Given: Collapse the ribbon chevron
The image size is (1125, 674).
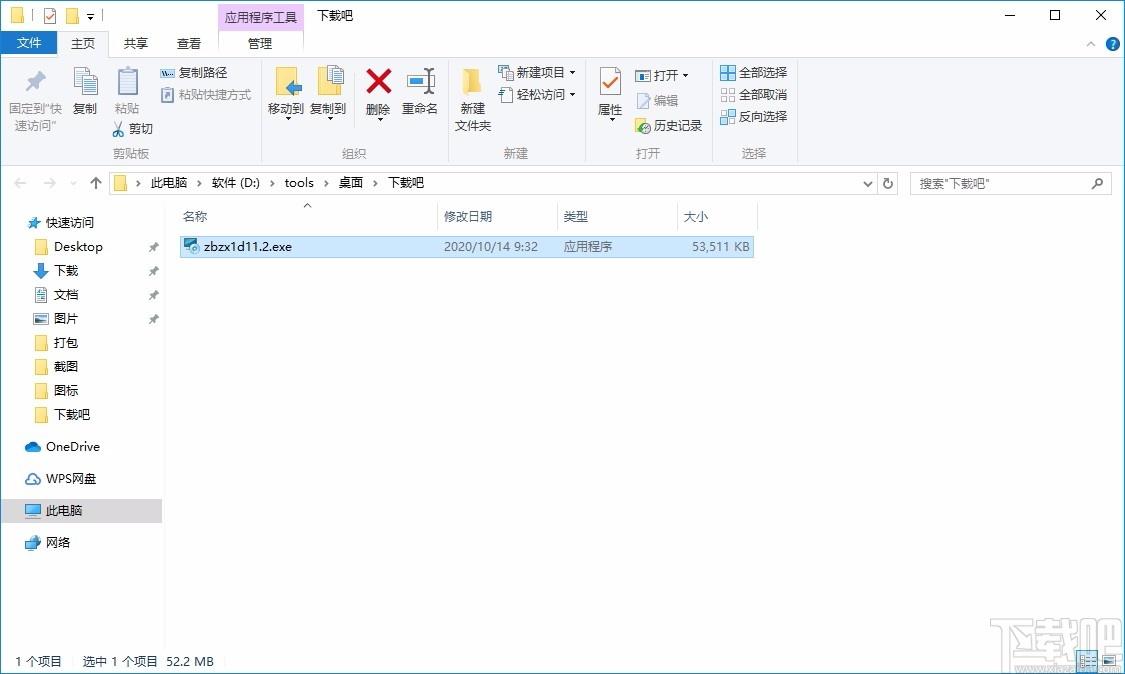Looking at the screenshot, I should point(1091,44).
